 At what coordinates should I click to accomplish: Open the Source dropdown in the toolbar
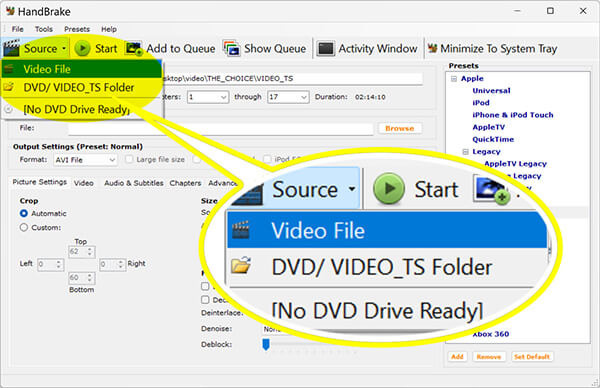pyautogui.click(x=35, y=49)
